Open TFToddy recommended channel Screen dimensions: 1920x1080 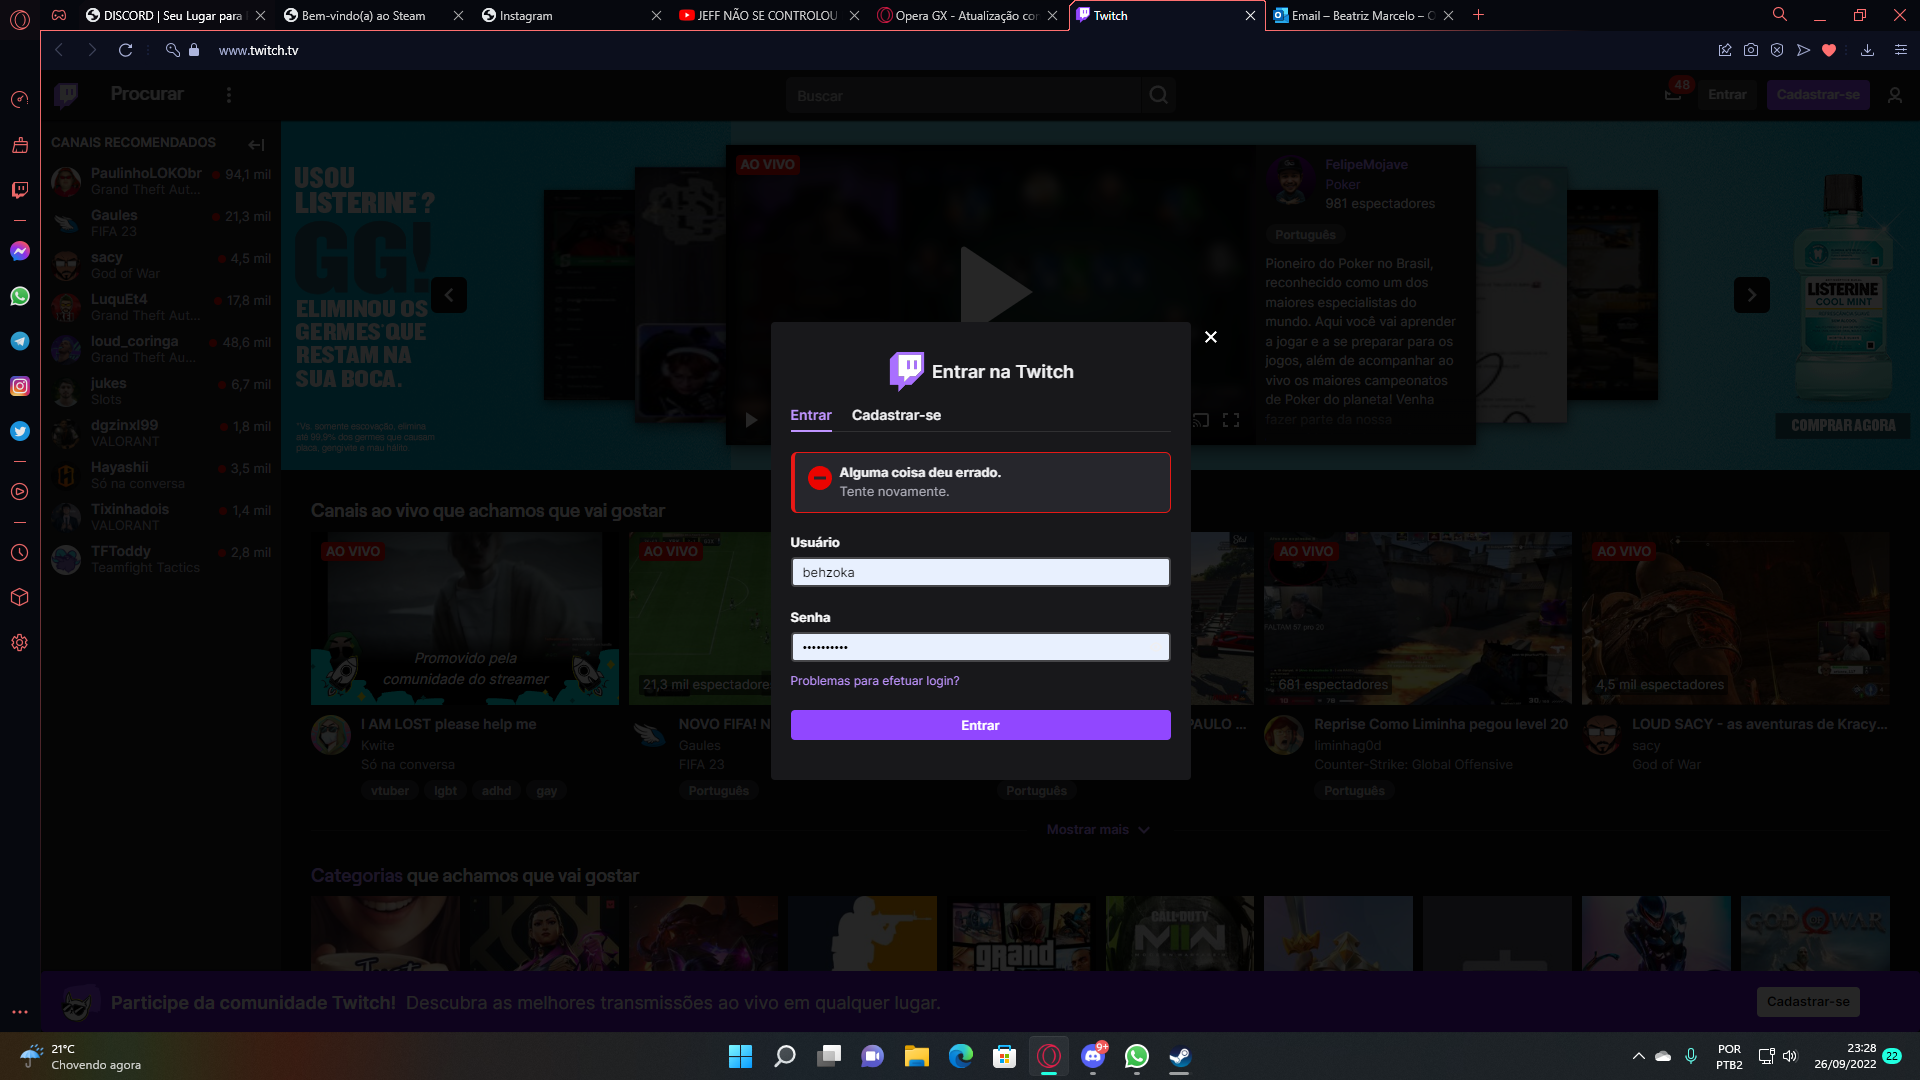[x=161, y=559]
